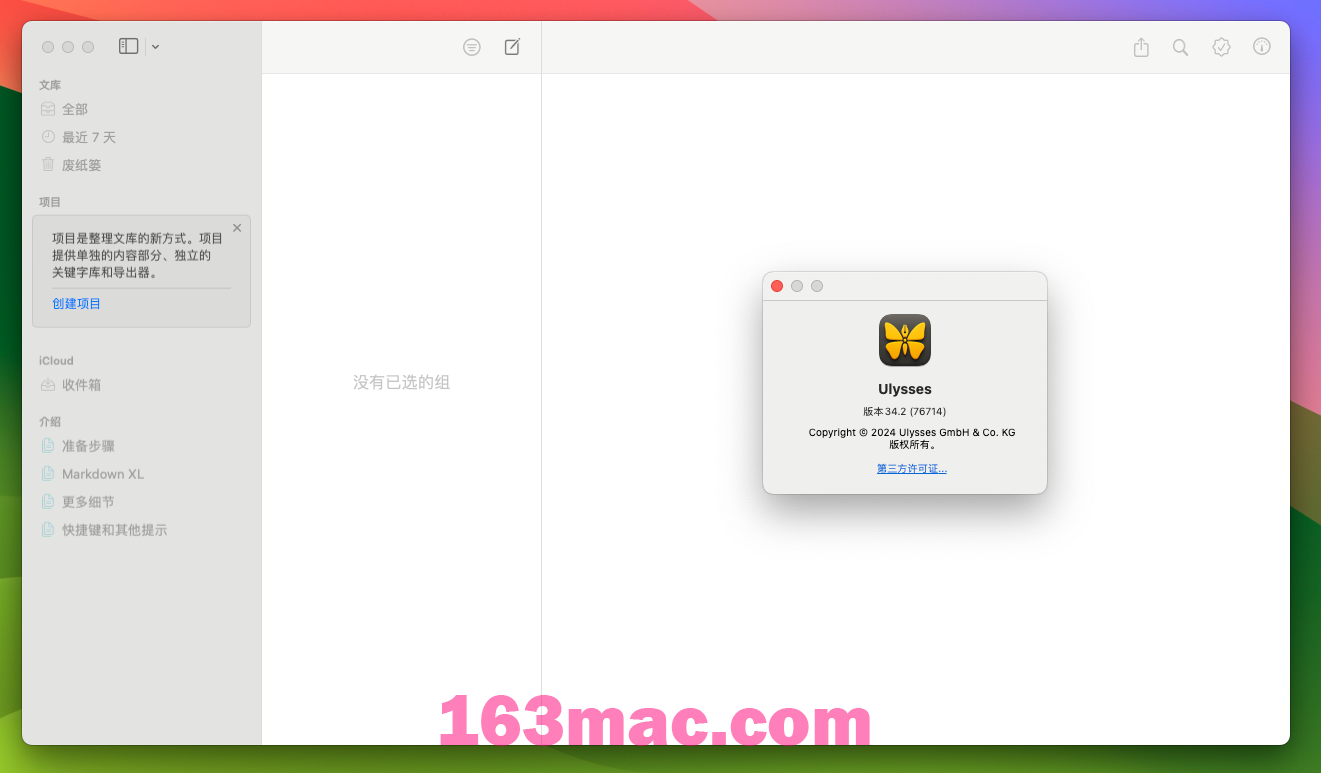
Task: Show the info dashboard icon
Action: point(1262,46)
